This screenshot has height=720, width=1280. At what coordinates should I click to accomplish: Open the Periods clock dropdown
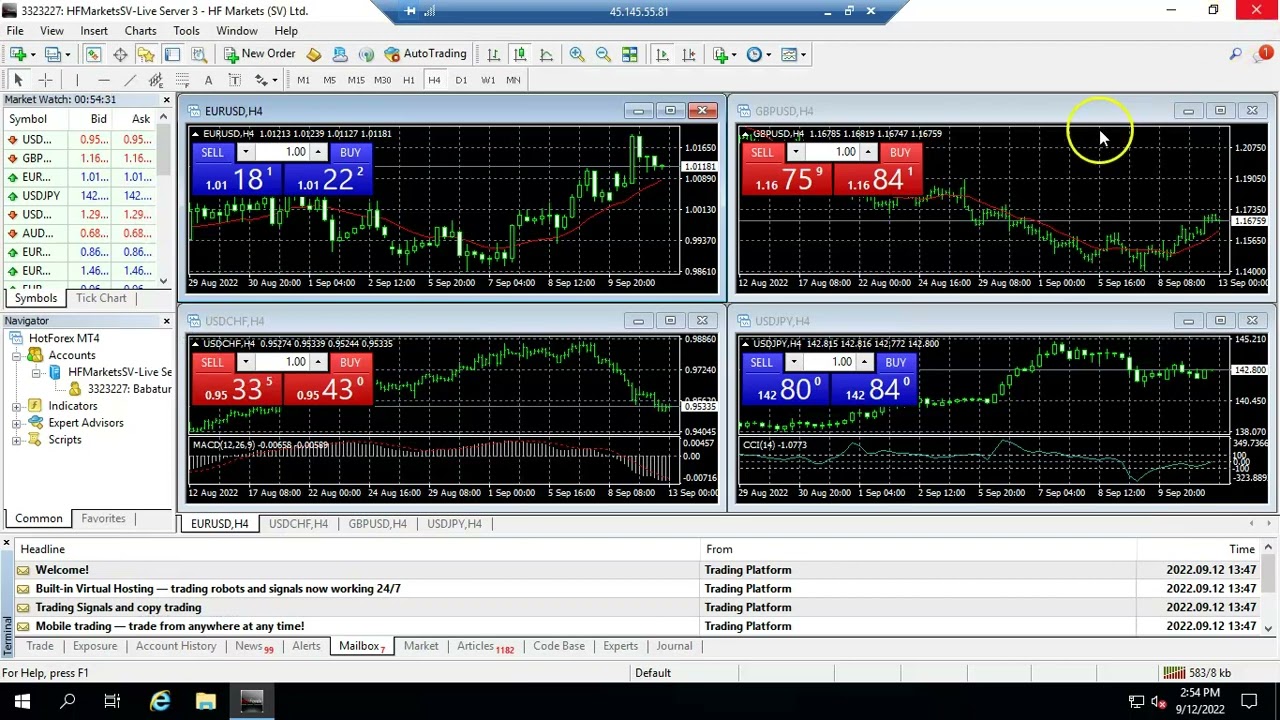point(758,54)
